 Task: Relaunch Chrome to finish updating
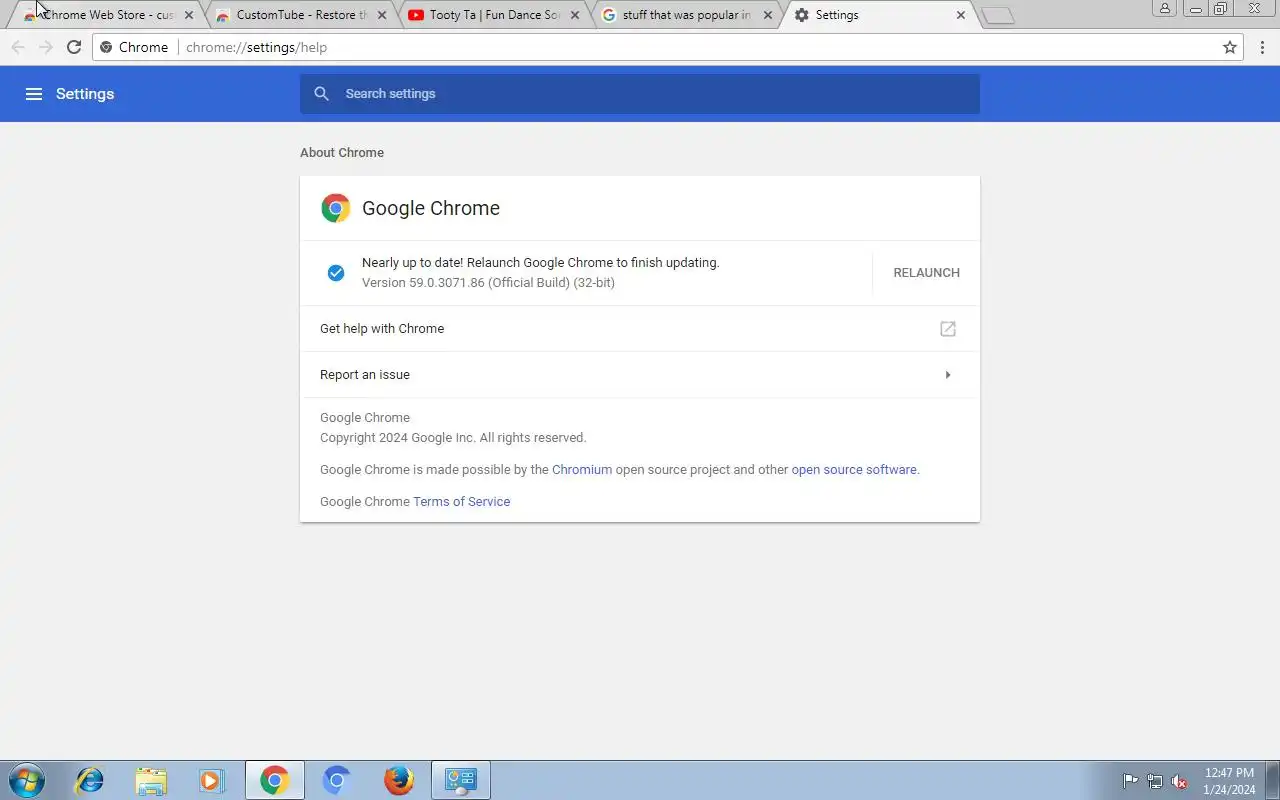[926, 273]
